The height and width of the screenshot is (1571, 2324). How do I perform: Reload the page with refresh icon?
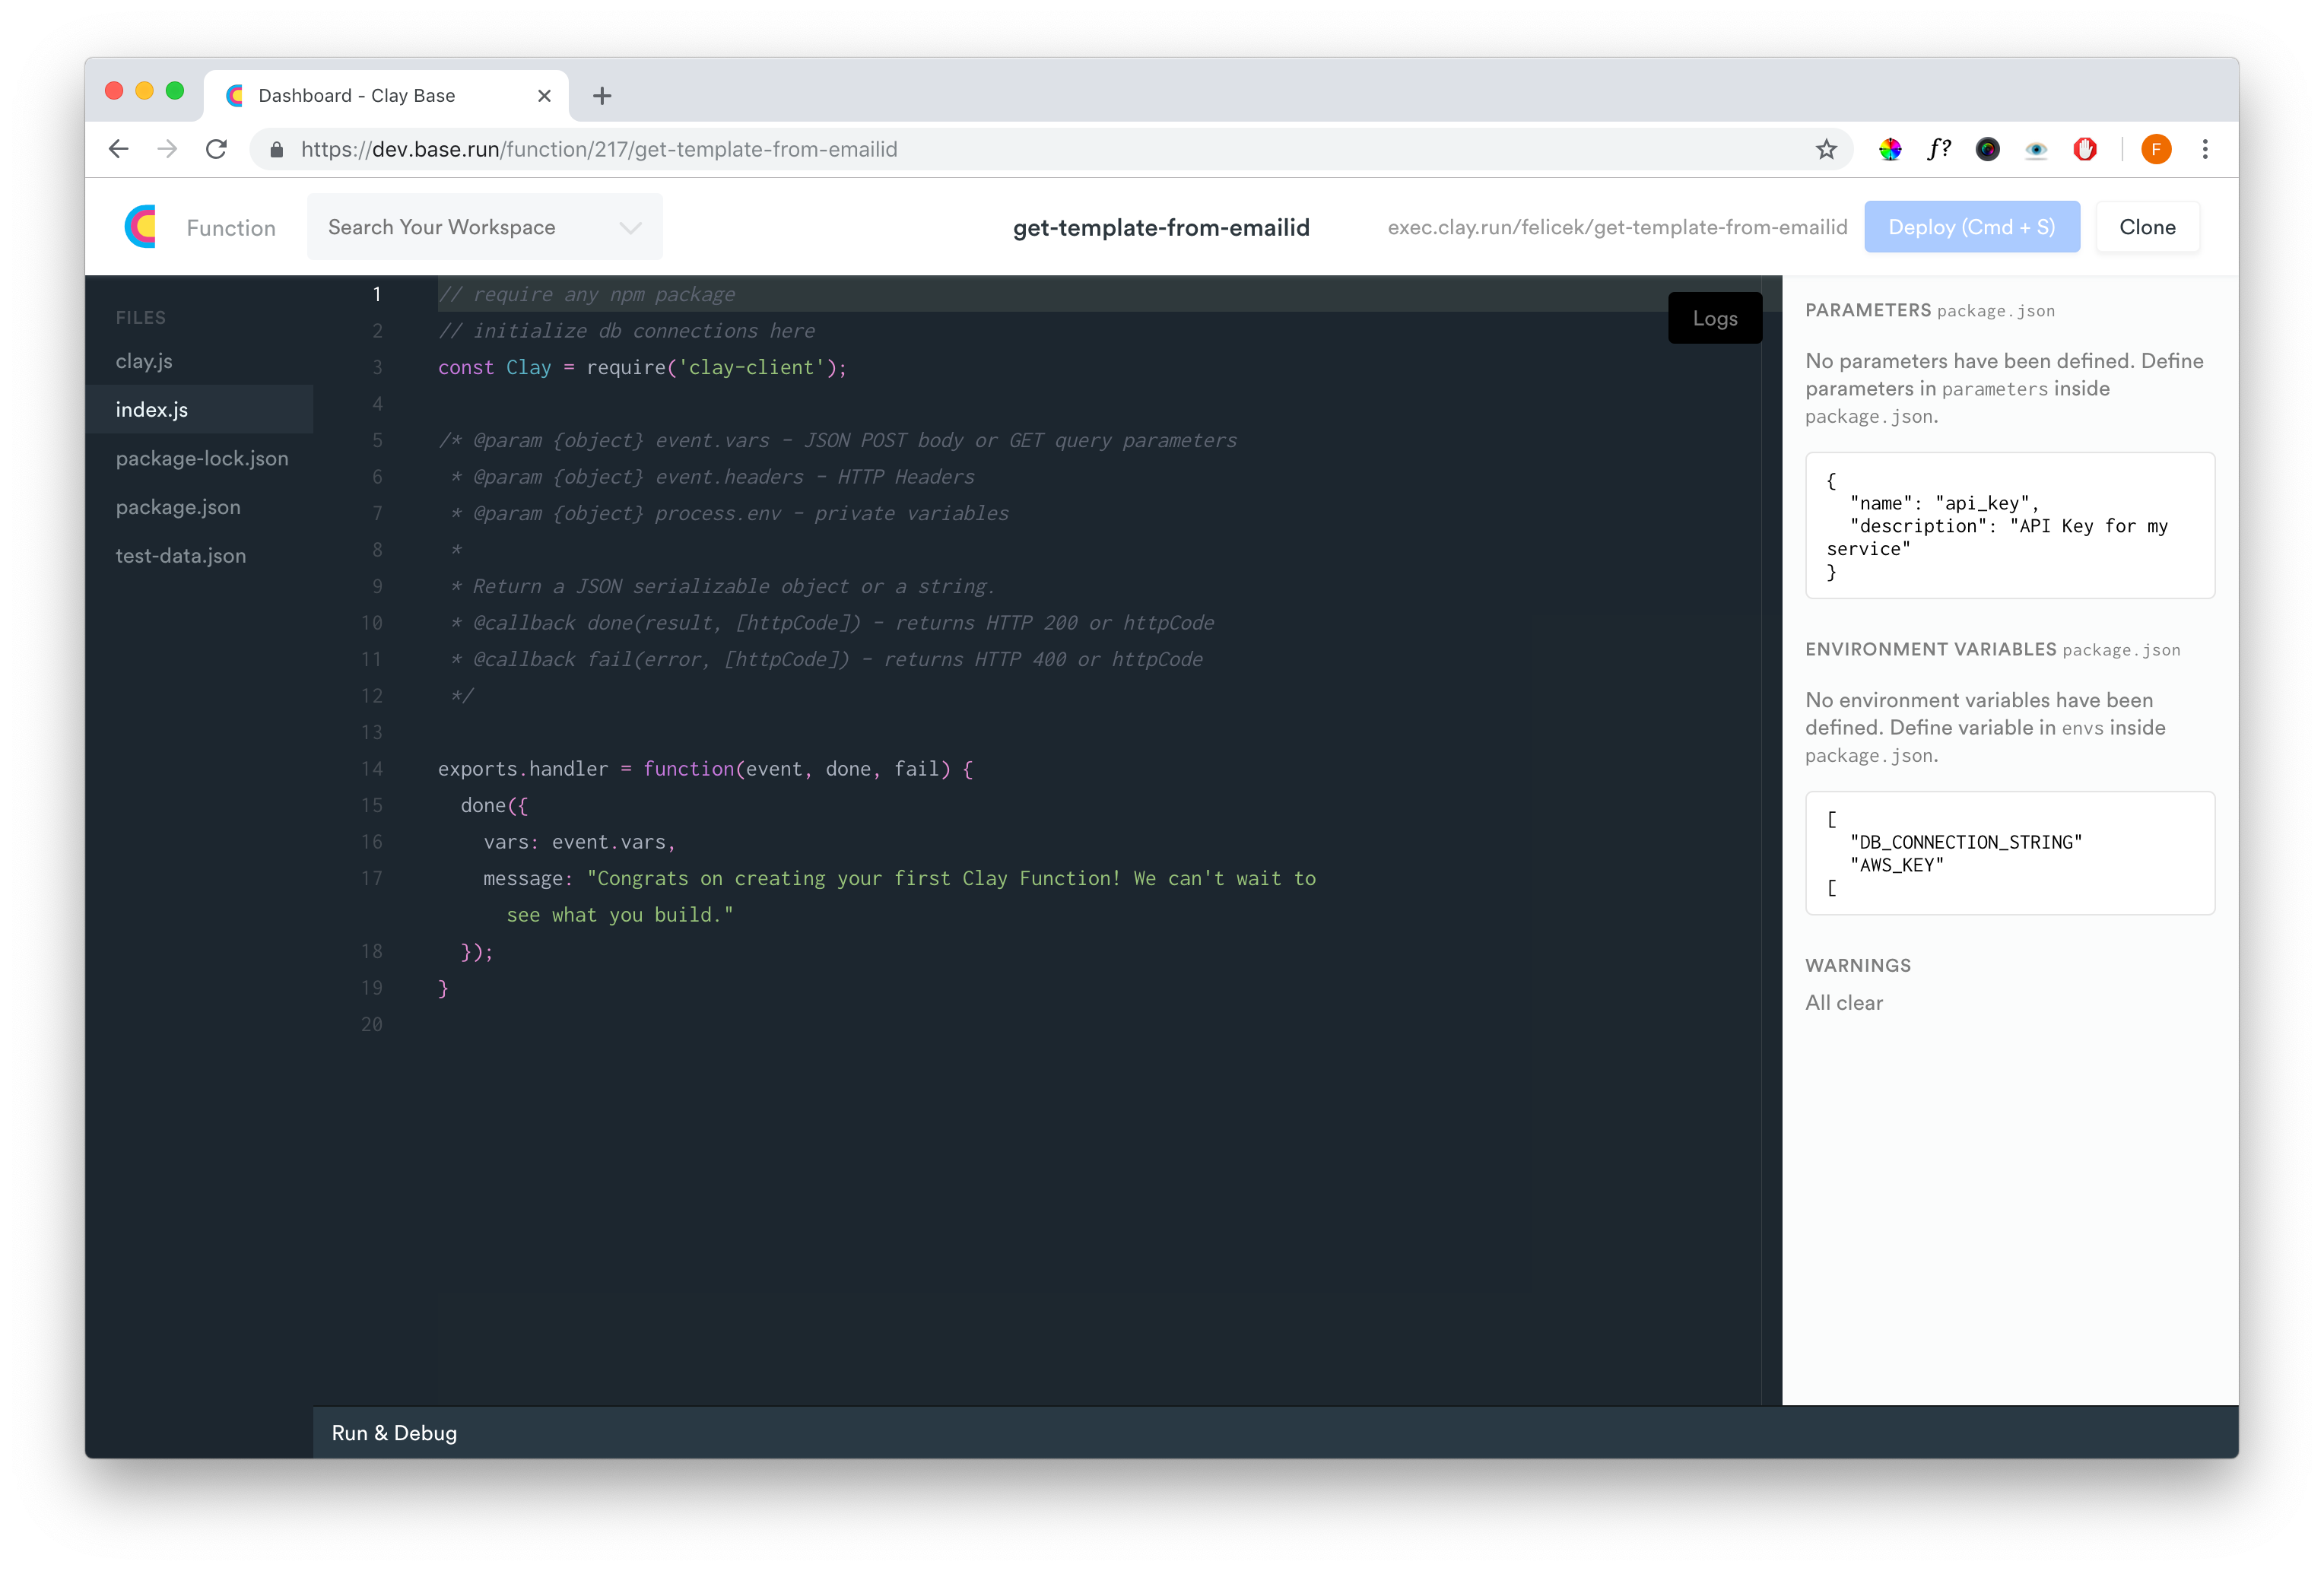[x=216, y=149]
